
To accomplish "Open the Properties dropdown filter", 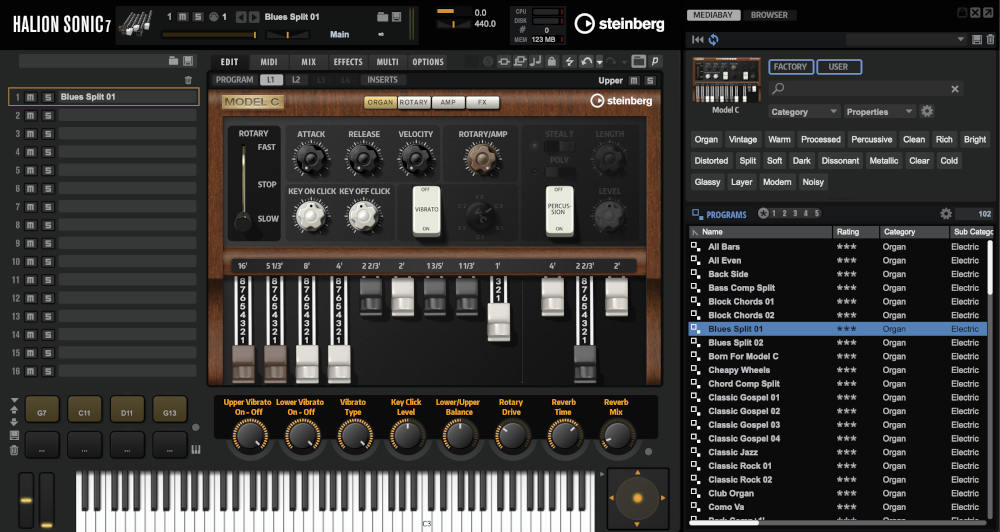I will pos(880,112).
